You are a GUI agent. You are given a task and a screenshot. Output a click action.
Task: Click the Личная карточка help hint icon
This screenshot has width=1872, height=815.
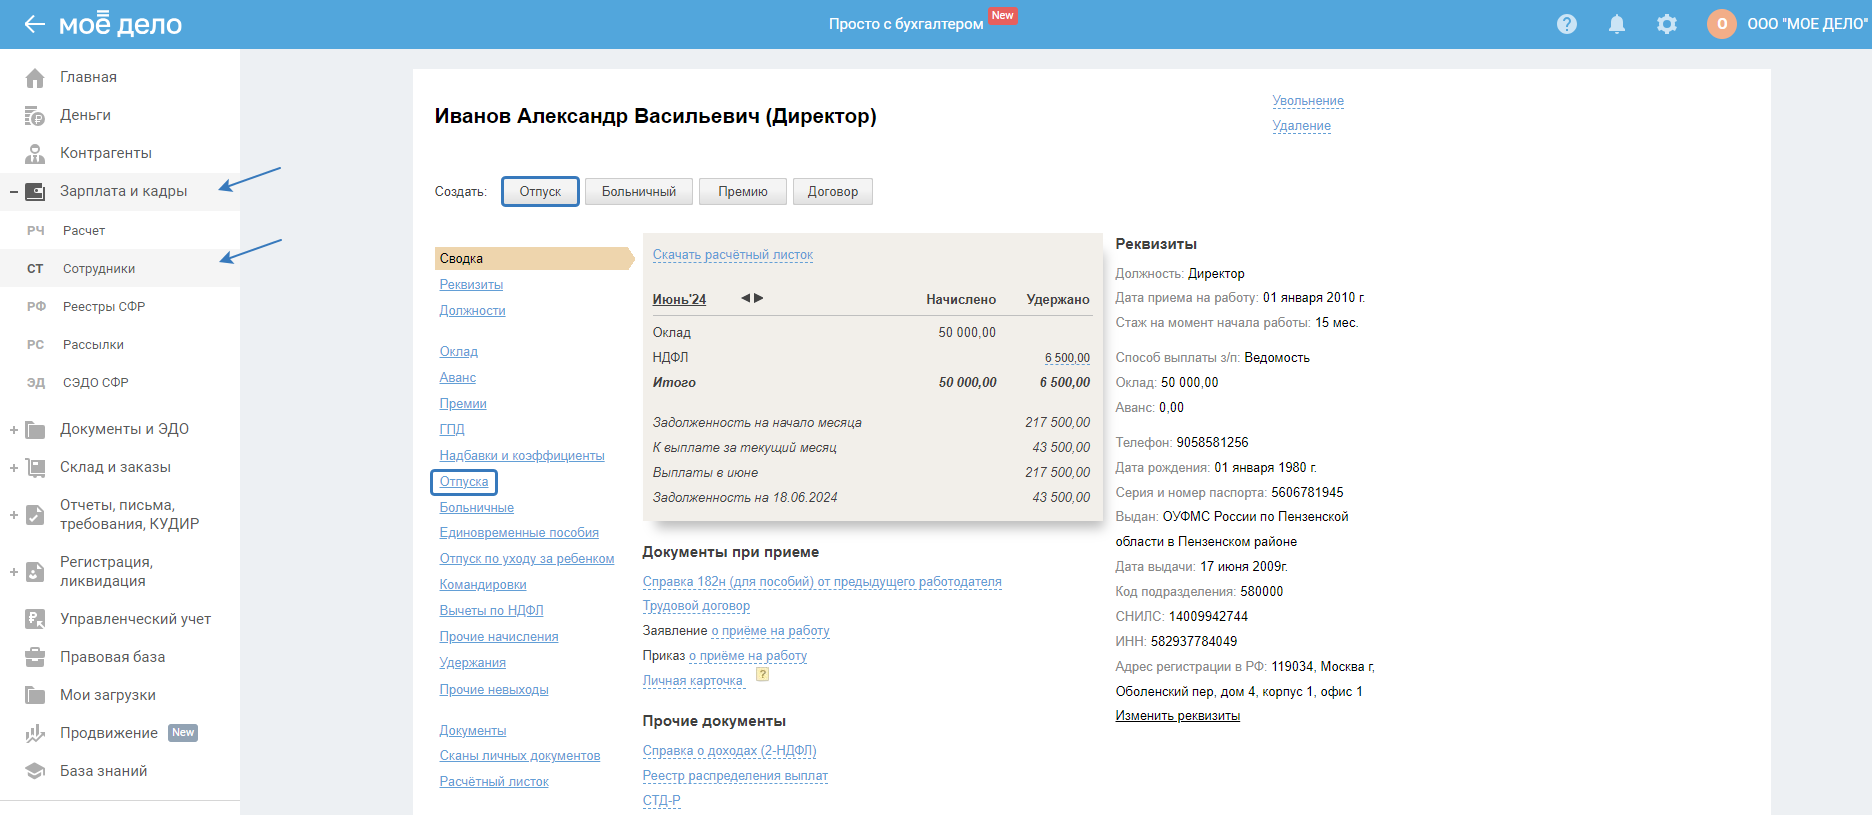[x=762, y=675]
